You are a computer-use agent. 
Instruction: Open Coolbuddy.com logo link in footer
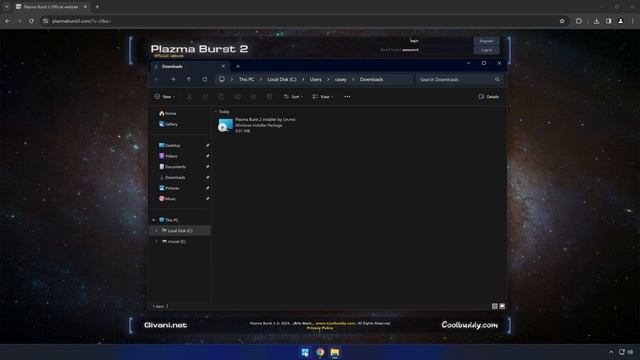(469, 325)
